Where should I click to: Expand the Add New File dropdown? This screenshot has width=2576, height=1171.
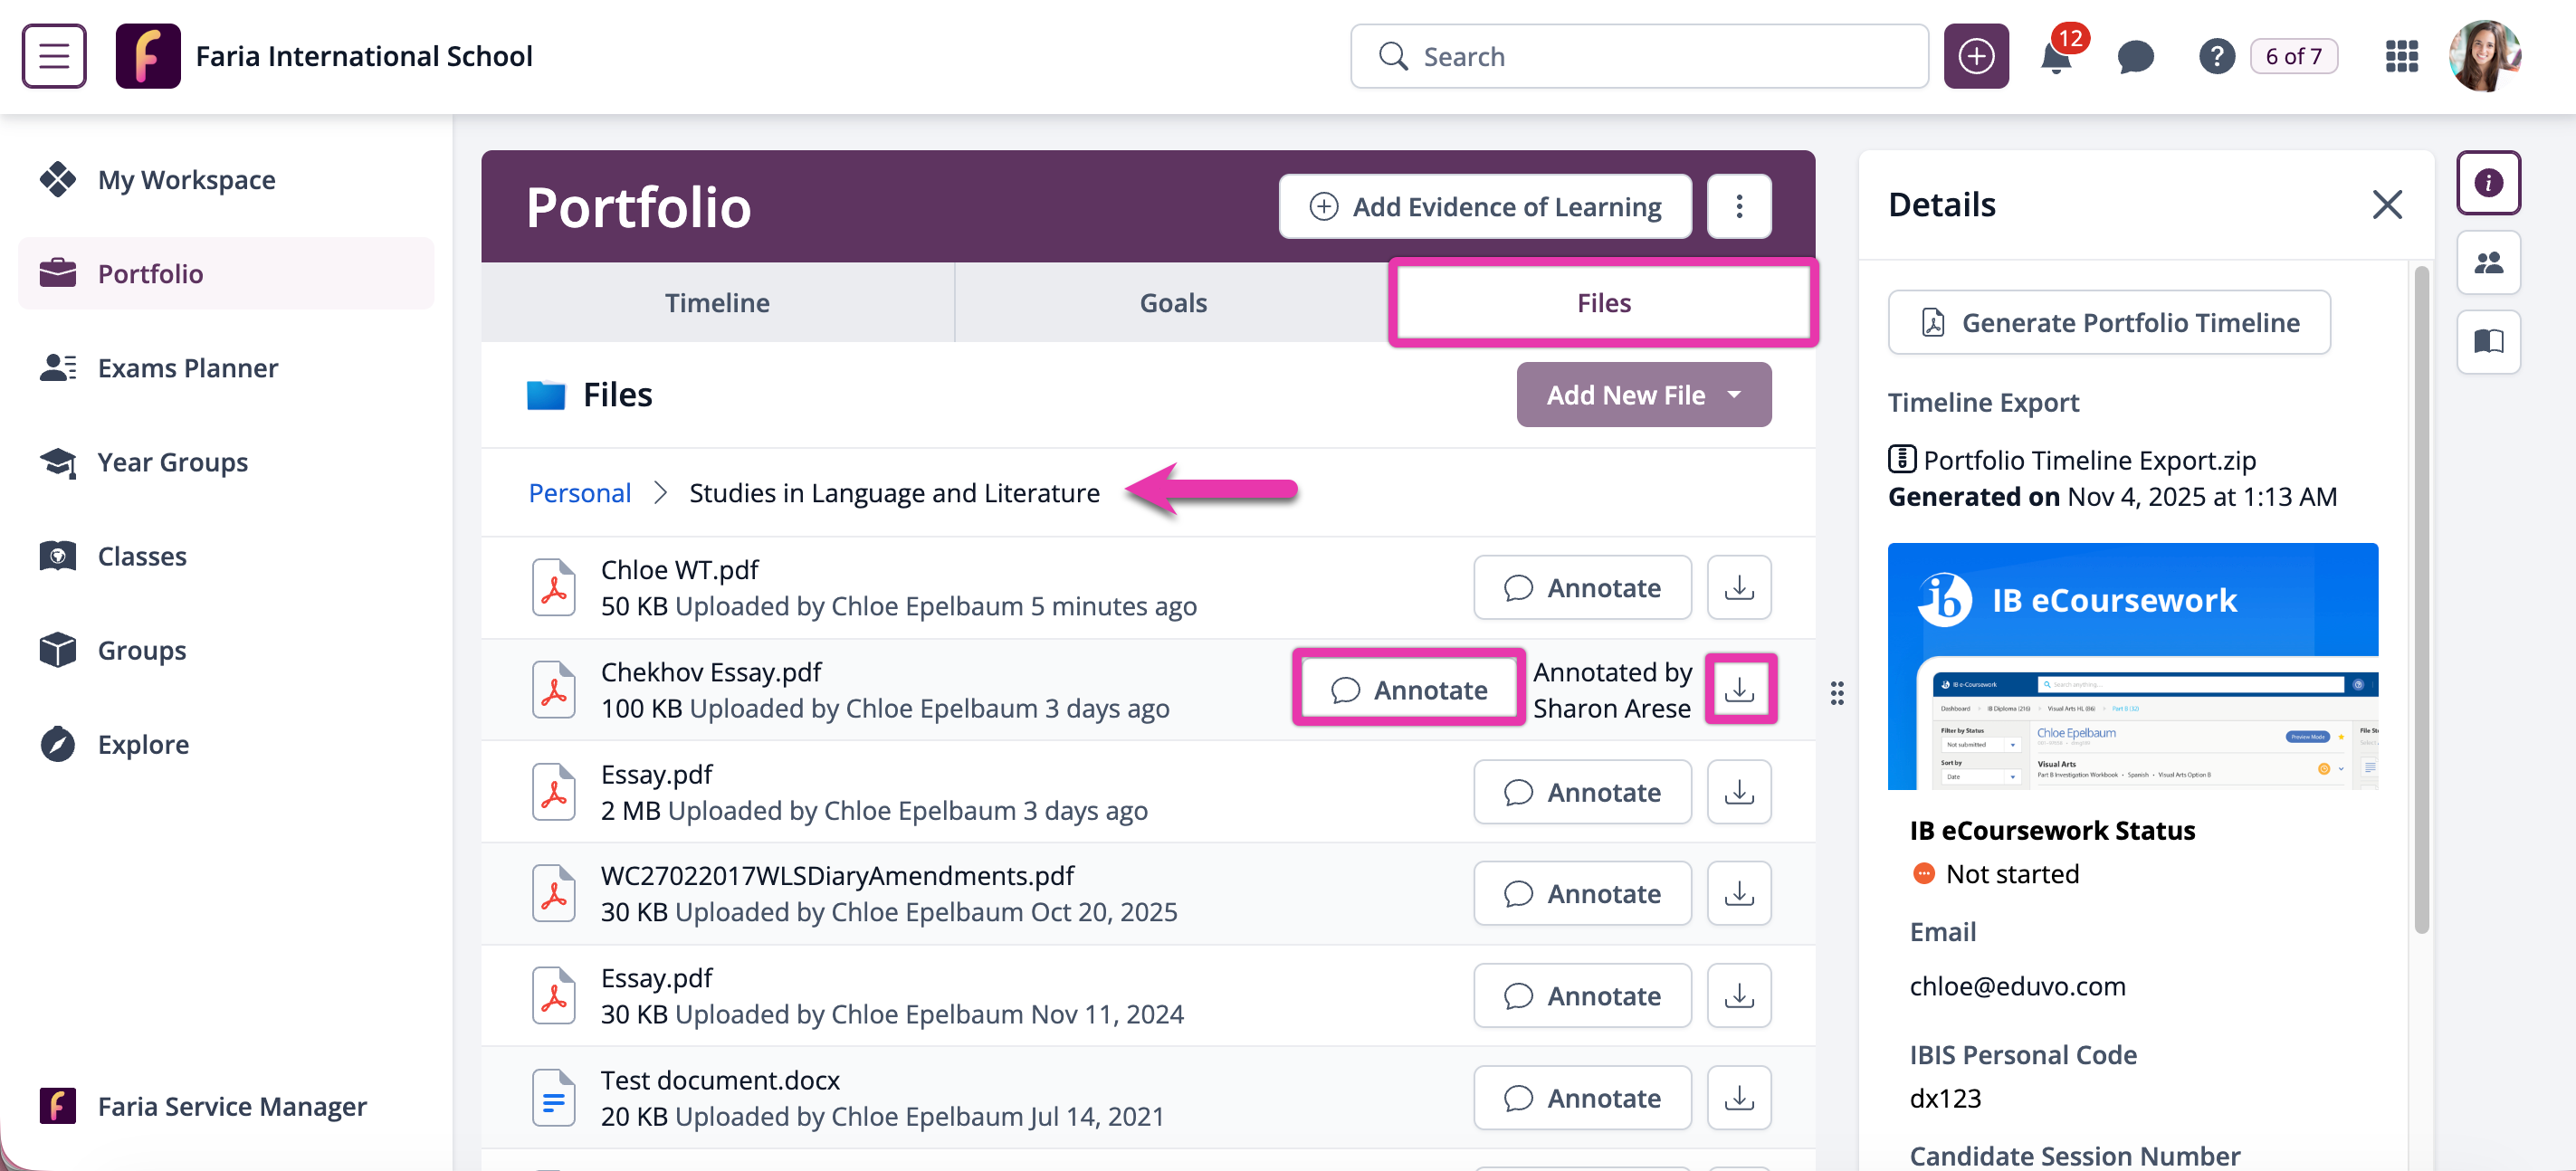(x=1643, y=395)
